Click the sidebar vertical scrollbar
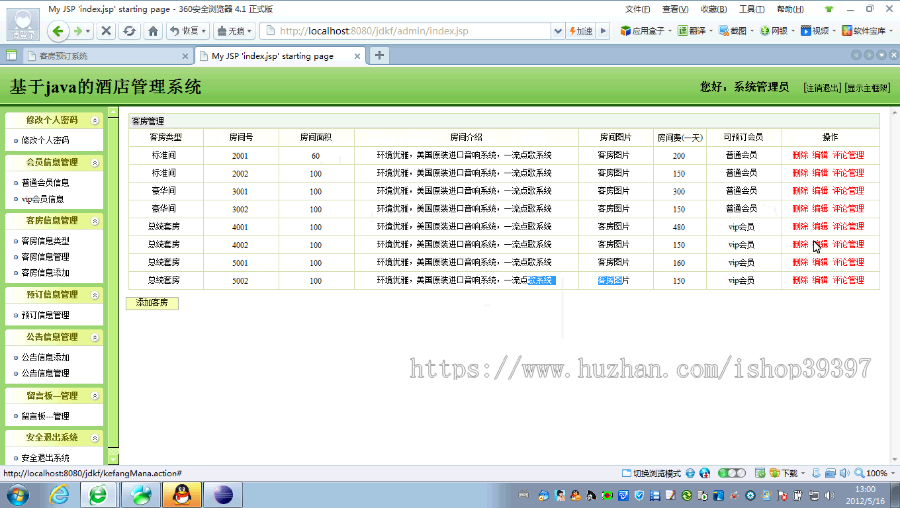 (x=113, y=285)
